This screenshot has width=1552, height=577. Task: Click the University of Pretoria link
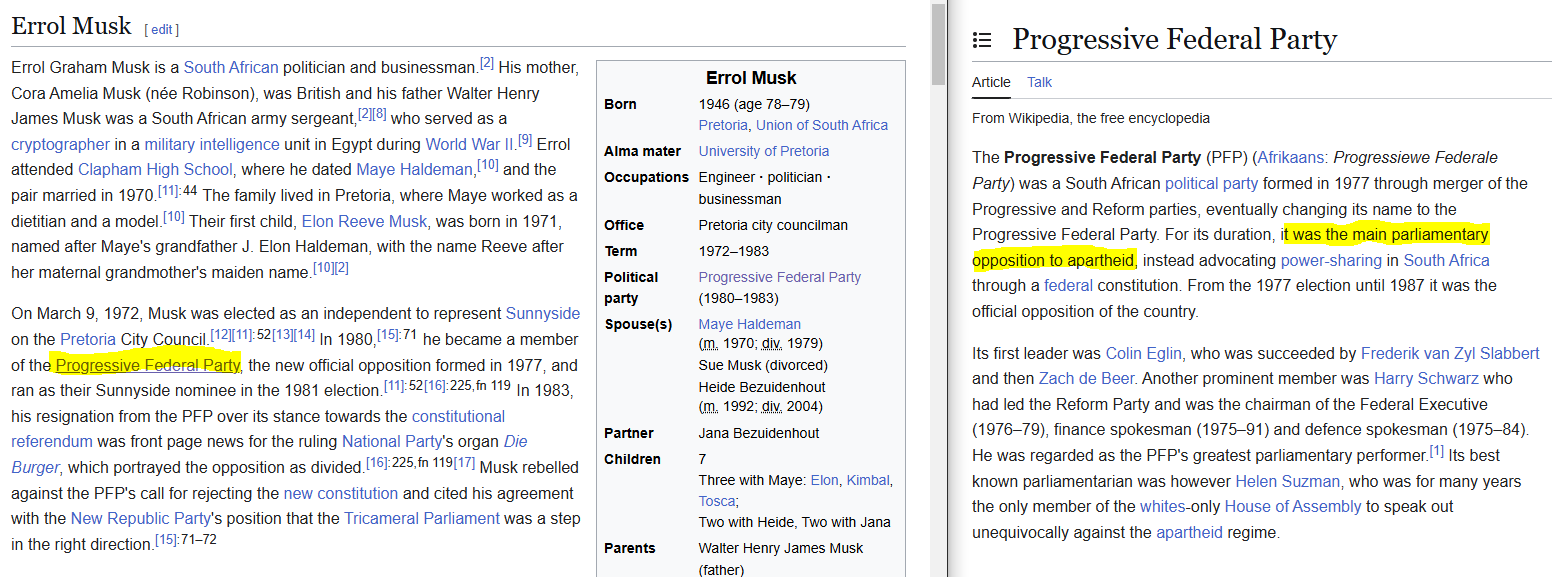click(764, 151)
